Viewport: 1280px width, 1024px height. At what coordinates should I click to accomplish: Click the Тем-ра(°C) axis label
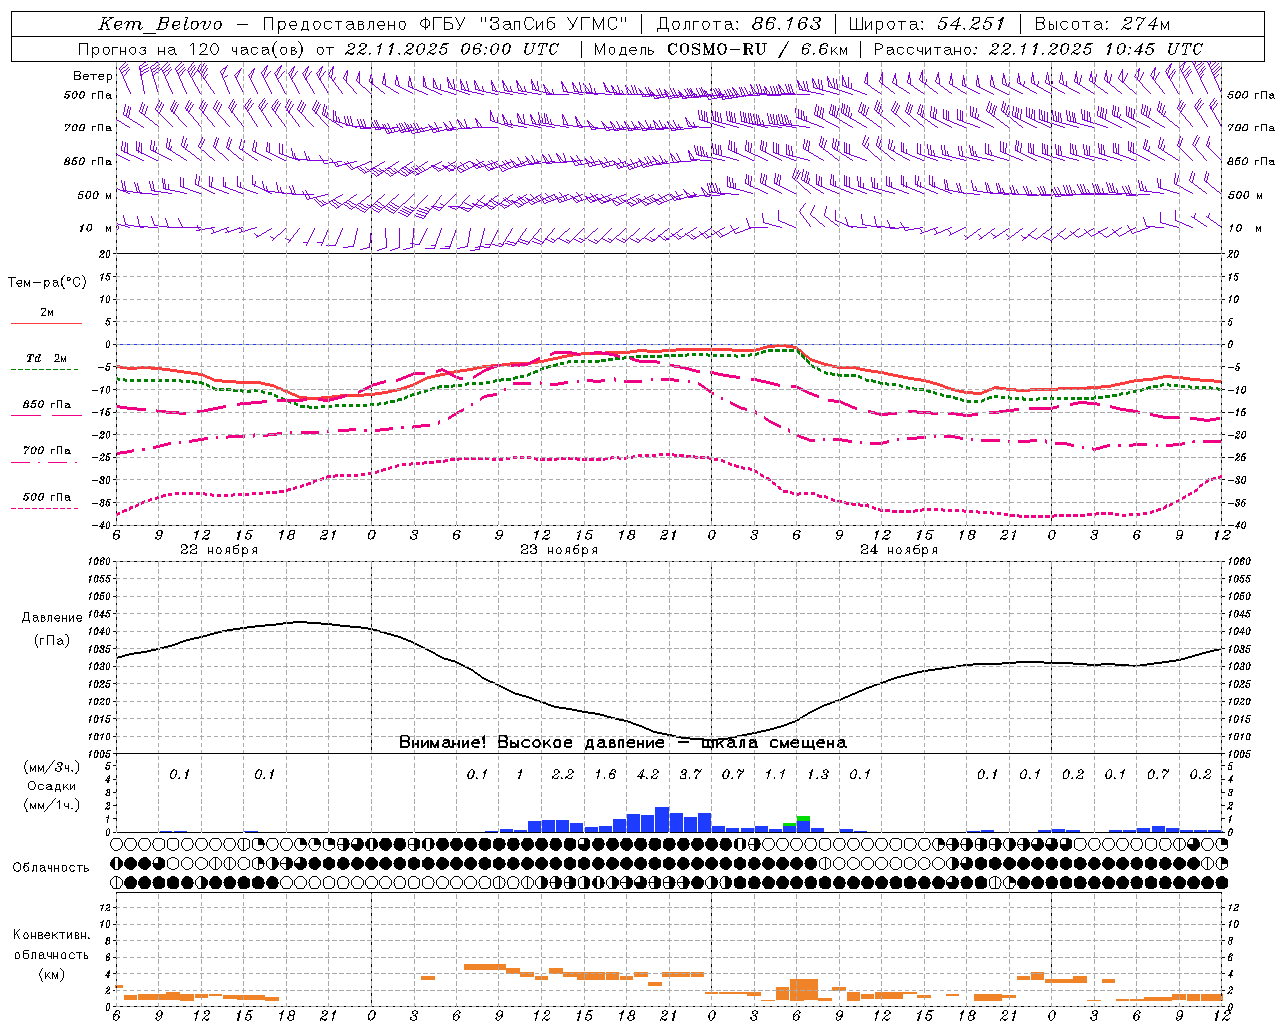point(47,283)
